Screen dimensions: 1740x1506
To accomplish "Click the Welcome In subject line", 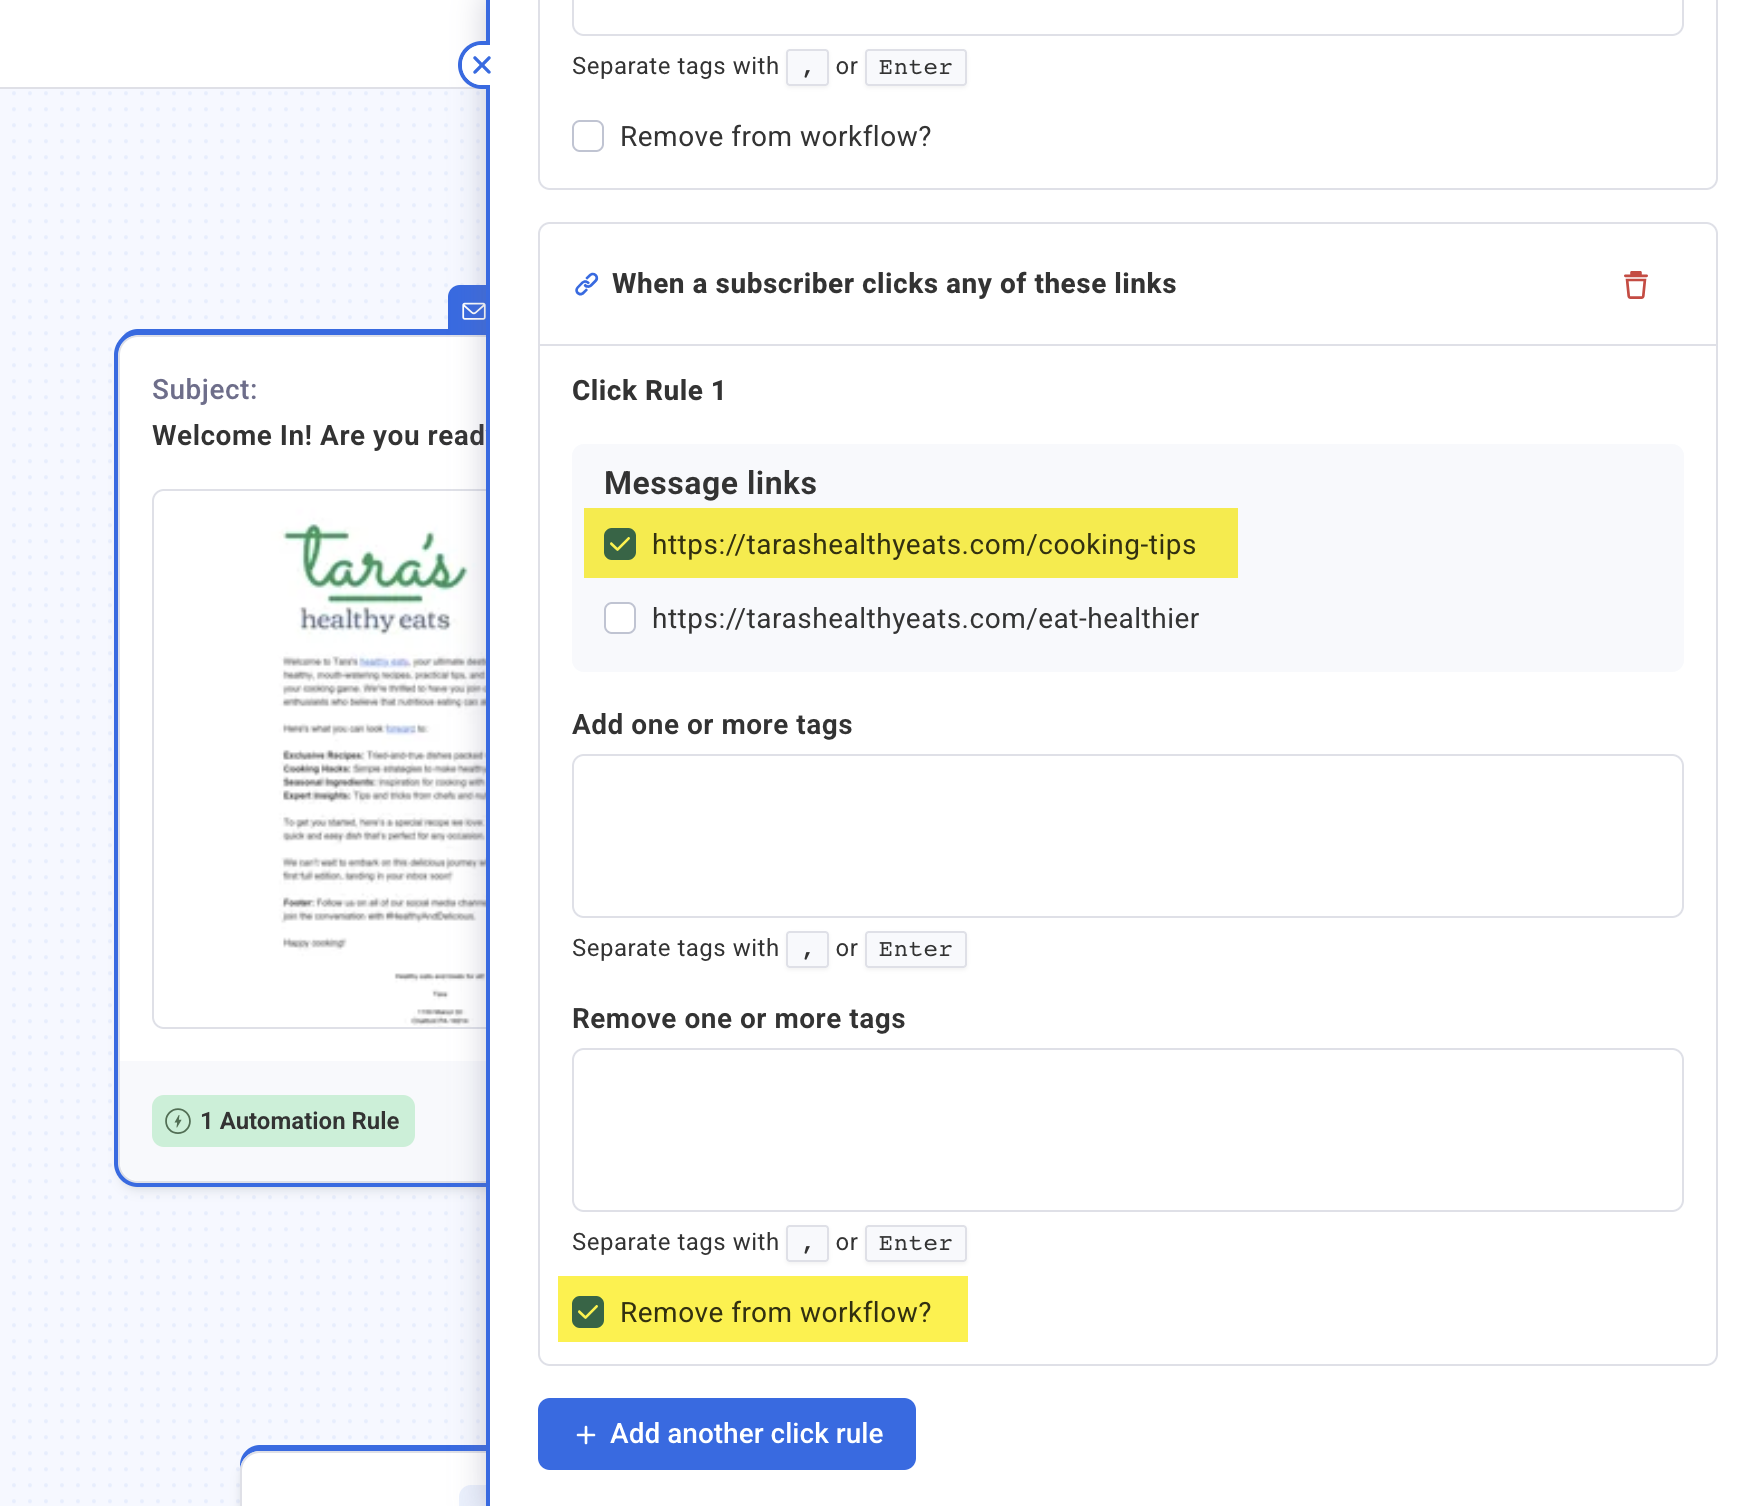I will pos(318,436).
